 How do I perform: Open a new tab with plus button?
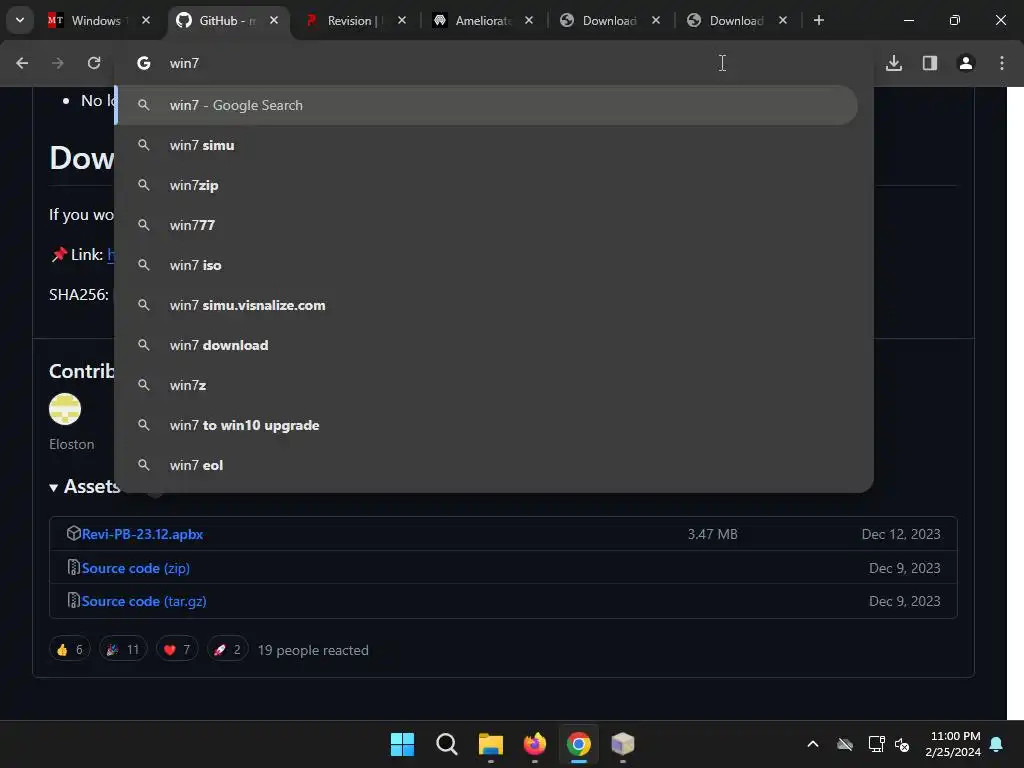819,20
